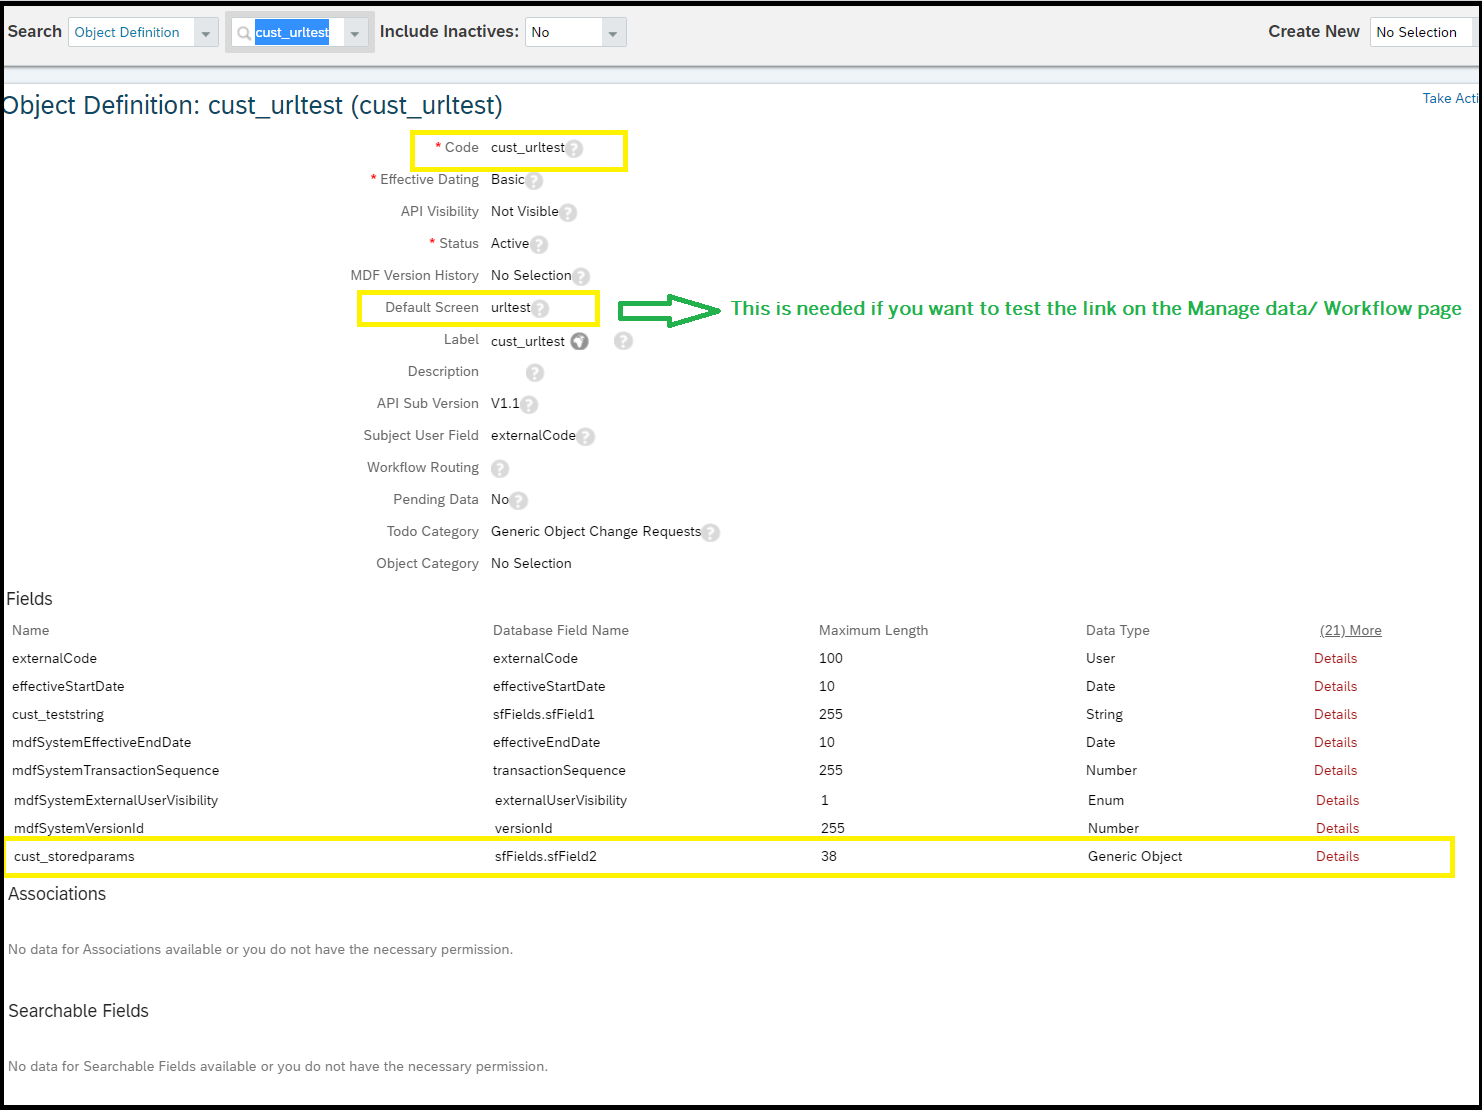
Task: Open help icon beside MDF Version History
Action: click(x=581, y=277)
